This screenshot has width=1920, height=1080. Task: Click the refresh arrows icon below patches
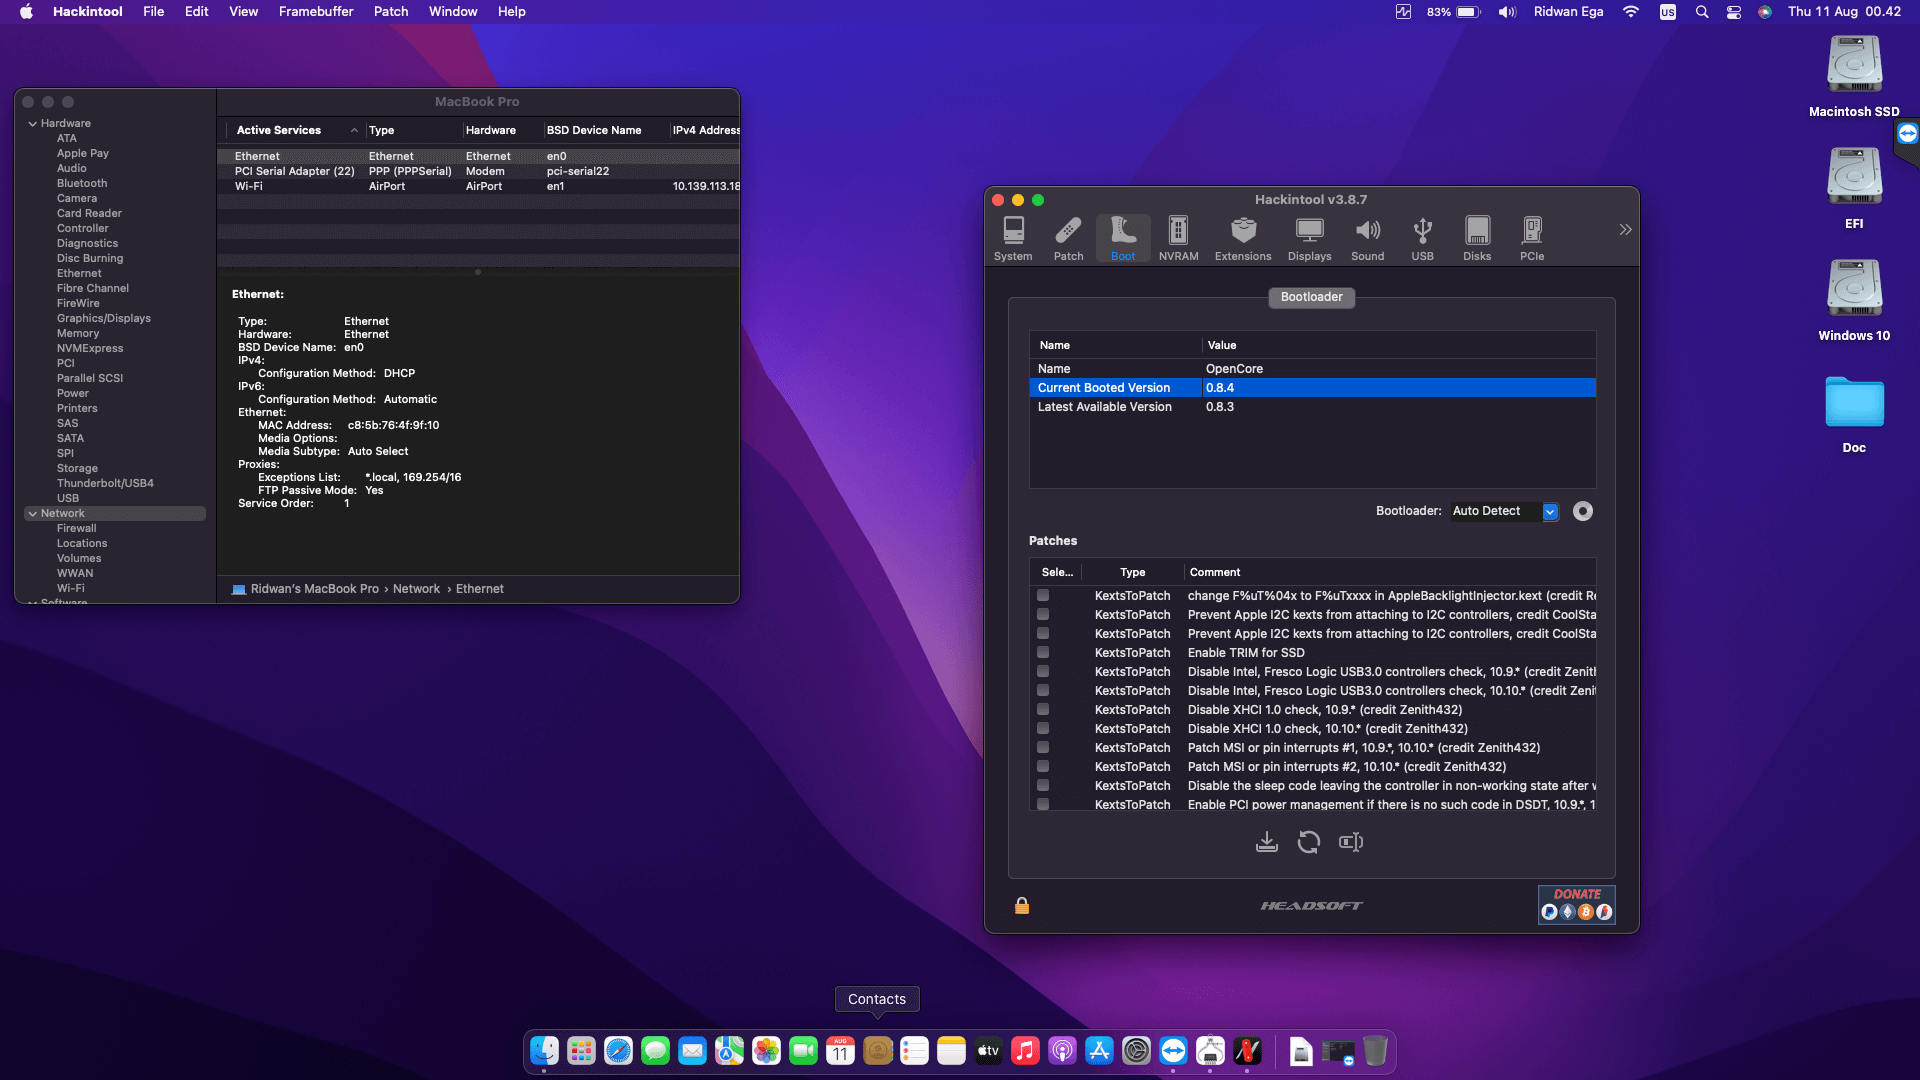coord(1308,842)
